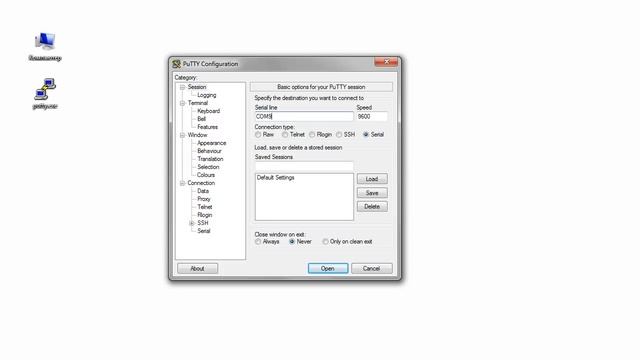
Task: Open the Computer desktop icon
Action: (x=45, y=46)
